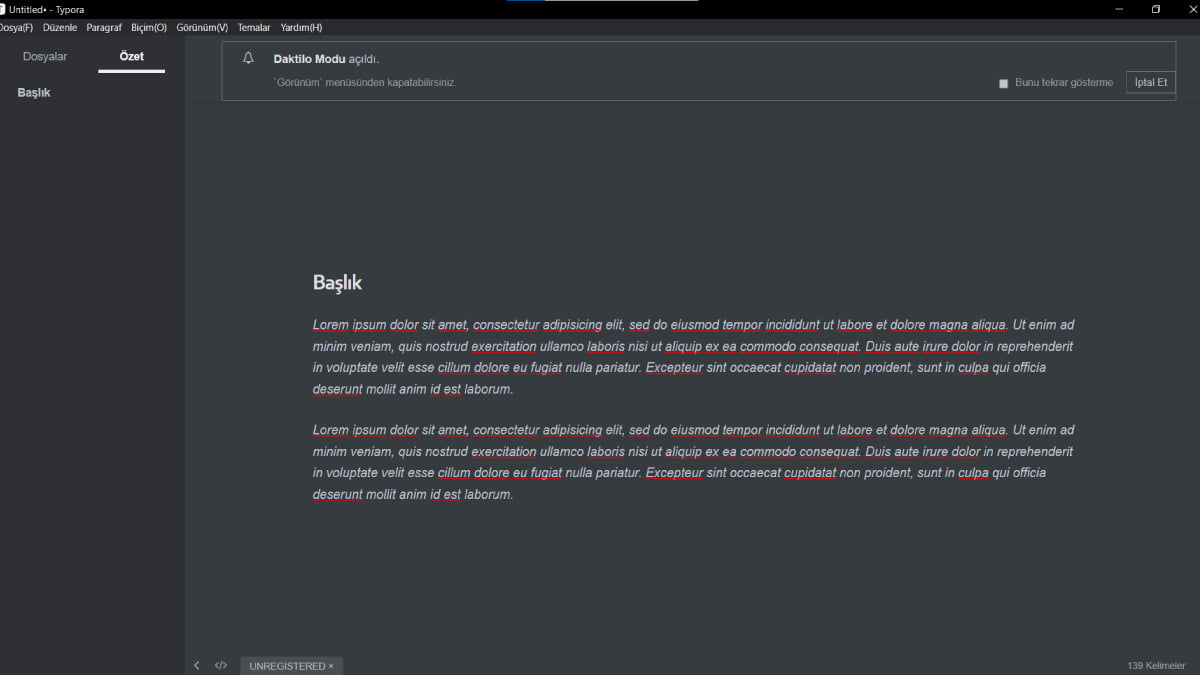The width and height of the screenshot is (1200, 675).
Task: Click the bell icon in Daktilo Modu notification
Action: tap(249, 58)
